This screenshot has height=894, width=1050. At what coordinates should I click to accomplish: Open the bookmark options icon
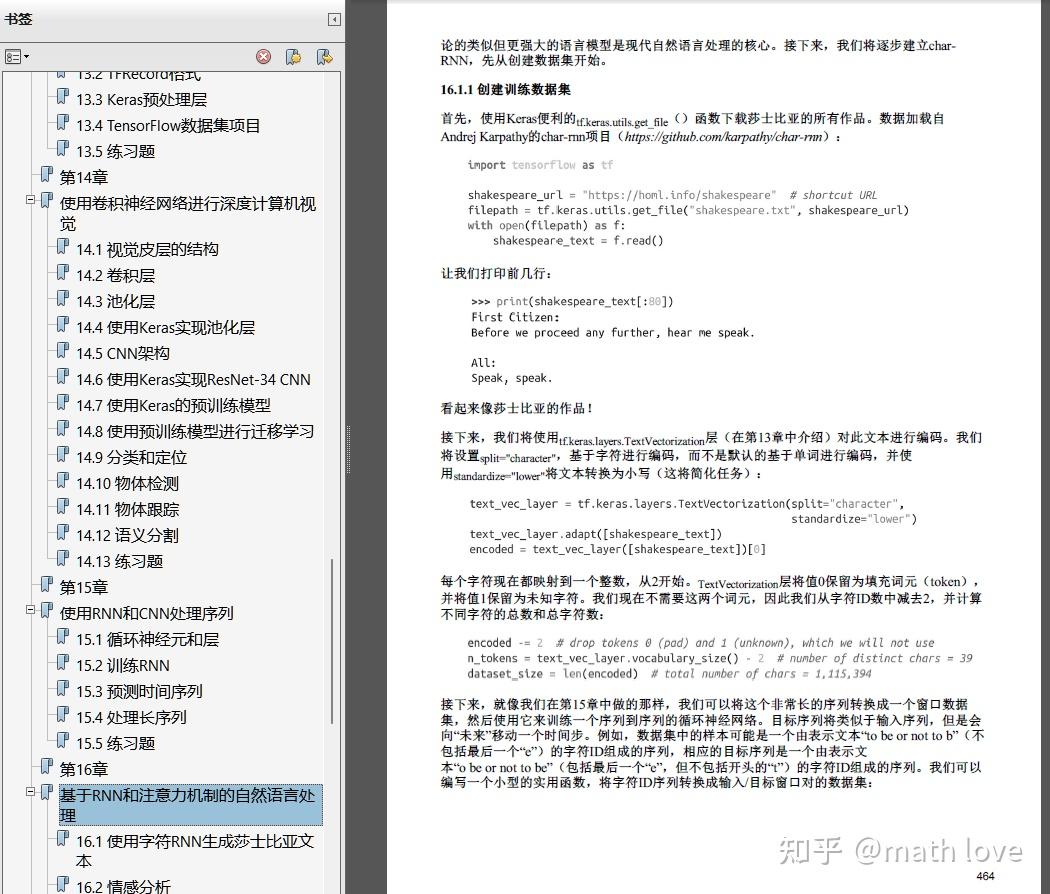14,55
